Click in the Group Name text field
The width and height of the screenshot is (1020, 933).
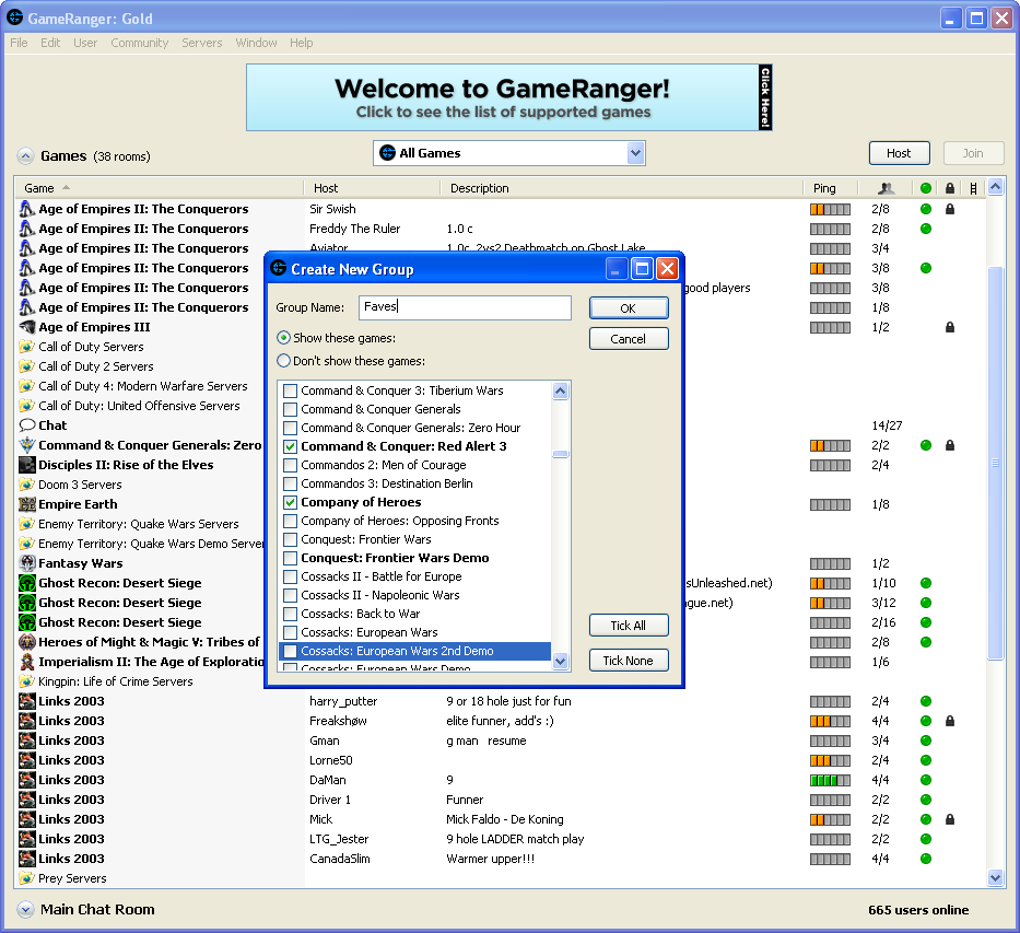point(465,307)
